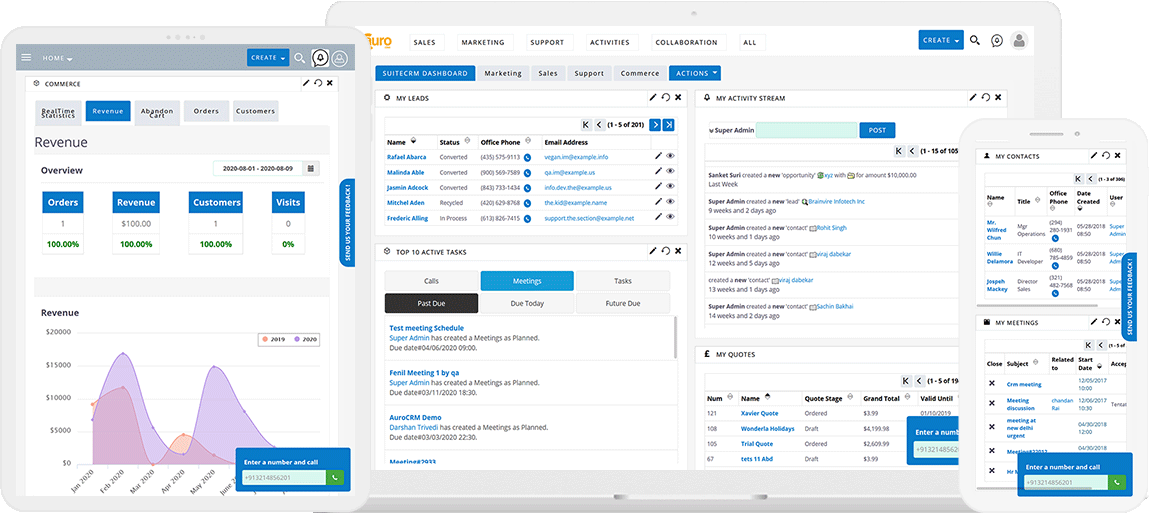
Task: Open the ACTIONS dropdown in the dashboard tabs
Action: 696,73
